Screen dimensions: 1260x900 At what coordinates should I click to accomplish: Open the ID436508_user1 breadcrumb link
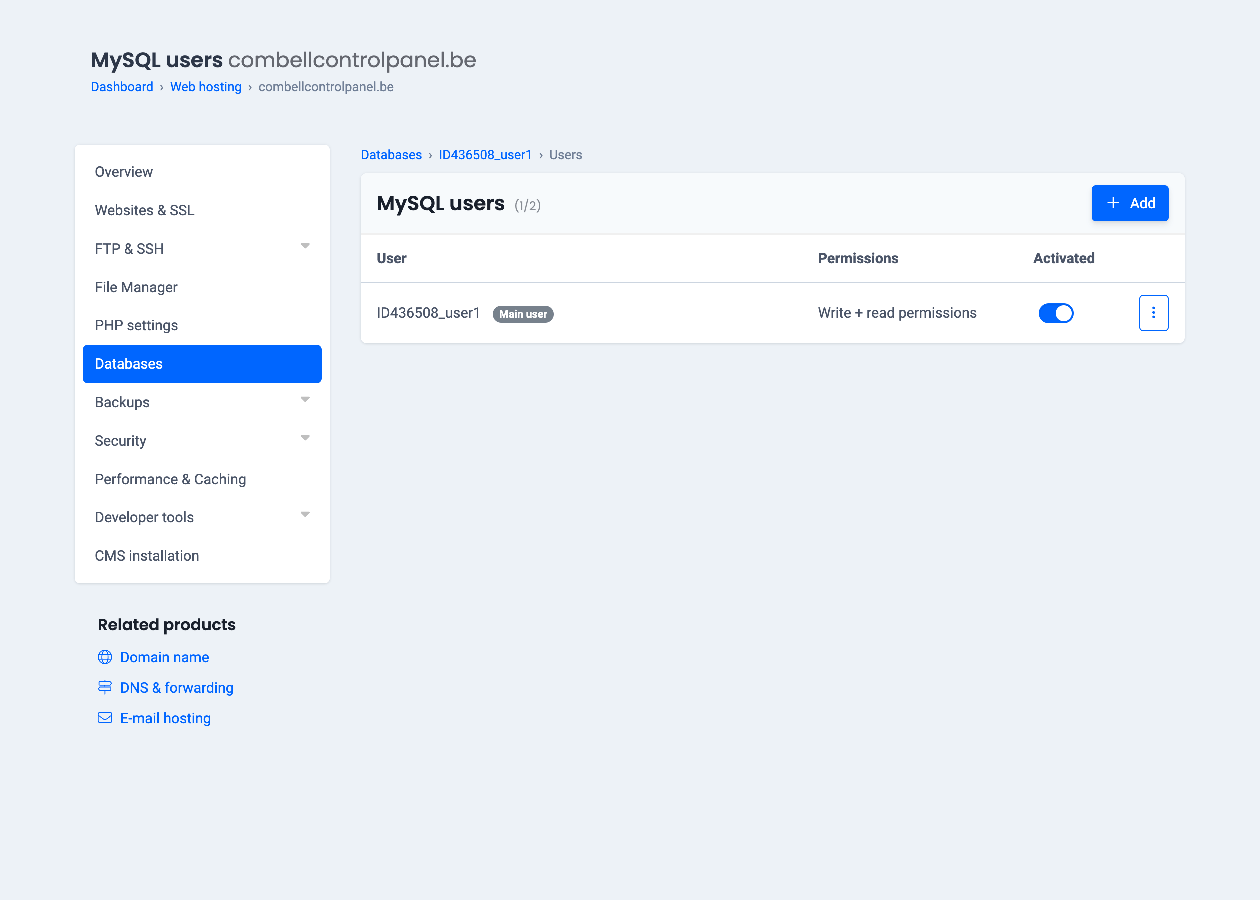click(485, 155)
